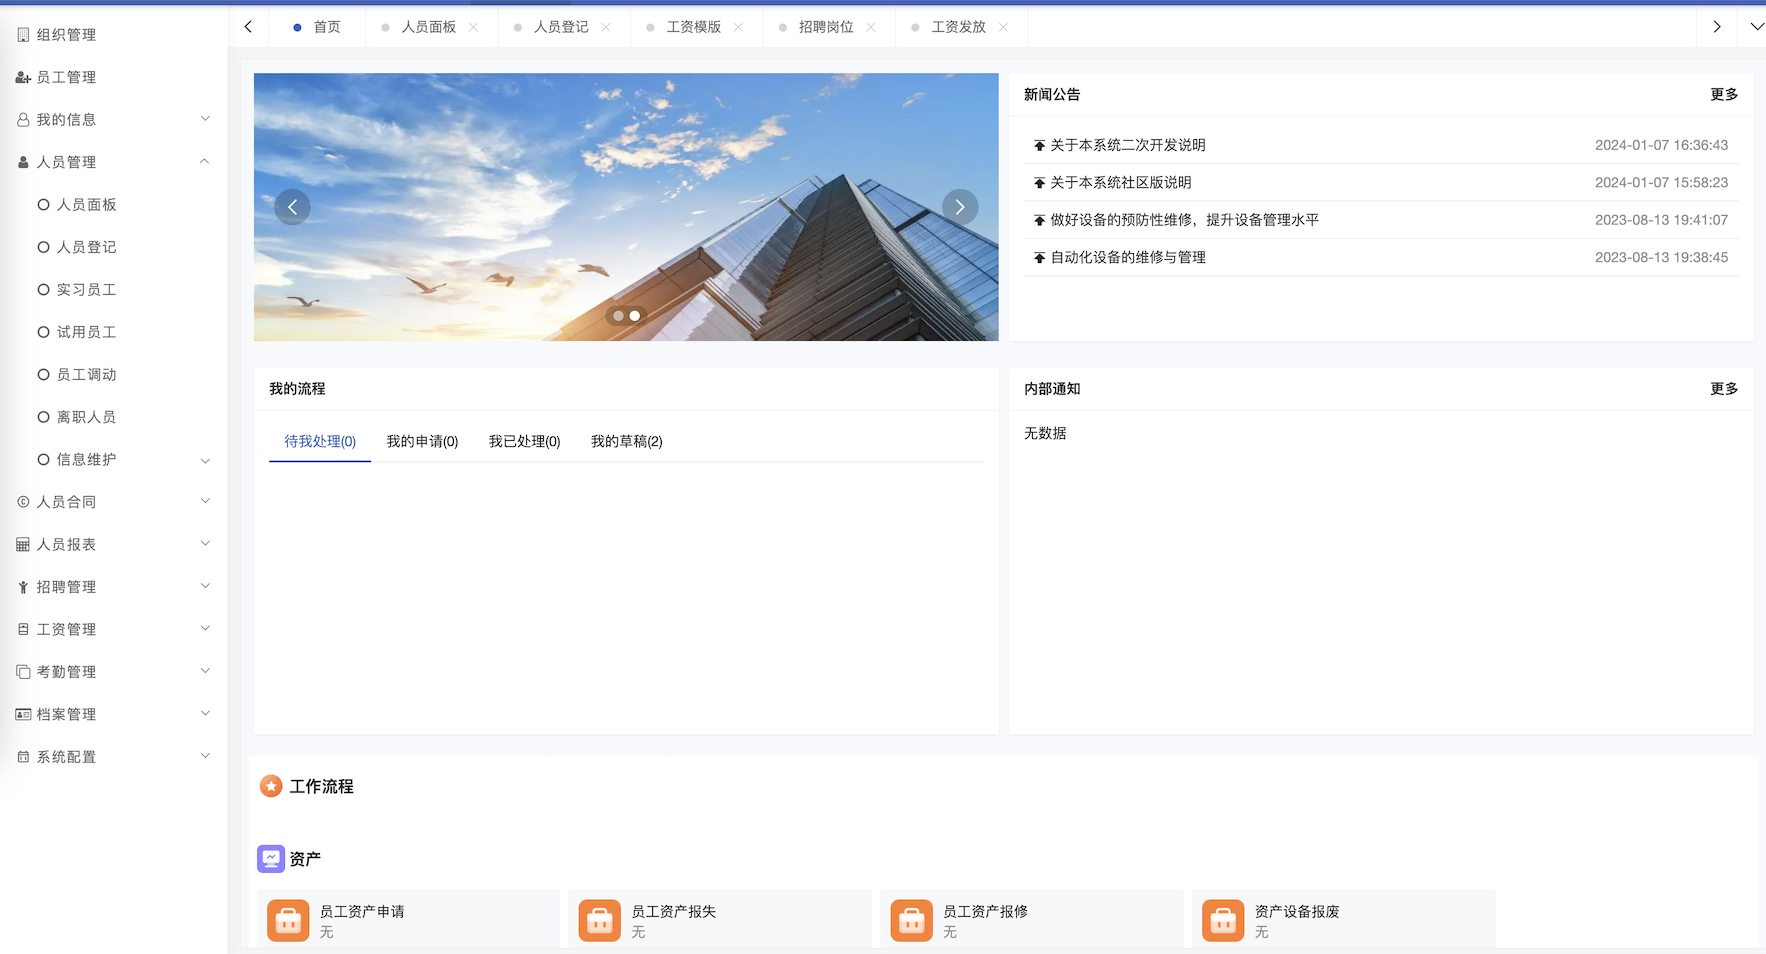Click the purple 资产 section icon

(271, 858)
